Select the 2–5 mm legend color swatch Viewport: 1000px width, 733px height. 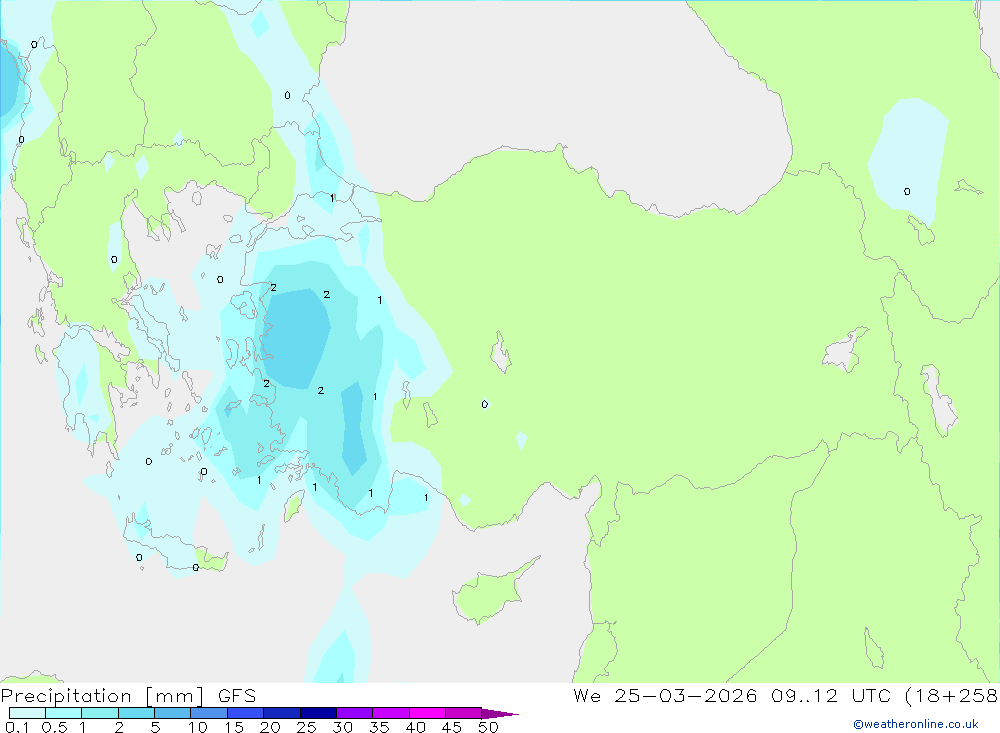136,713
